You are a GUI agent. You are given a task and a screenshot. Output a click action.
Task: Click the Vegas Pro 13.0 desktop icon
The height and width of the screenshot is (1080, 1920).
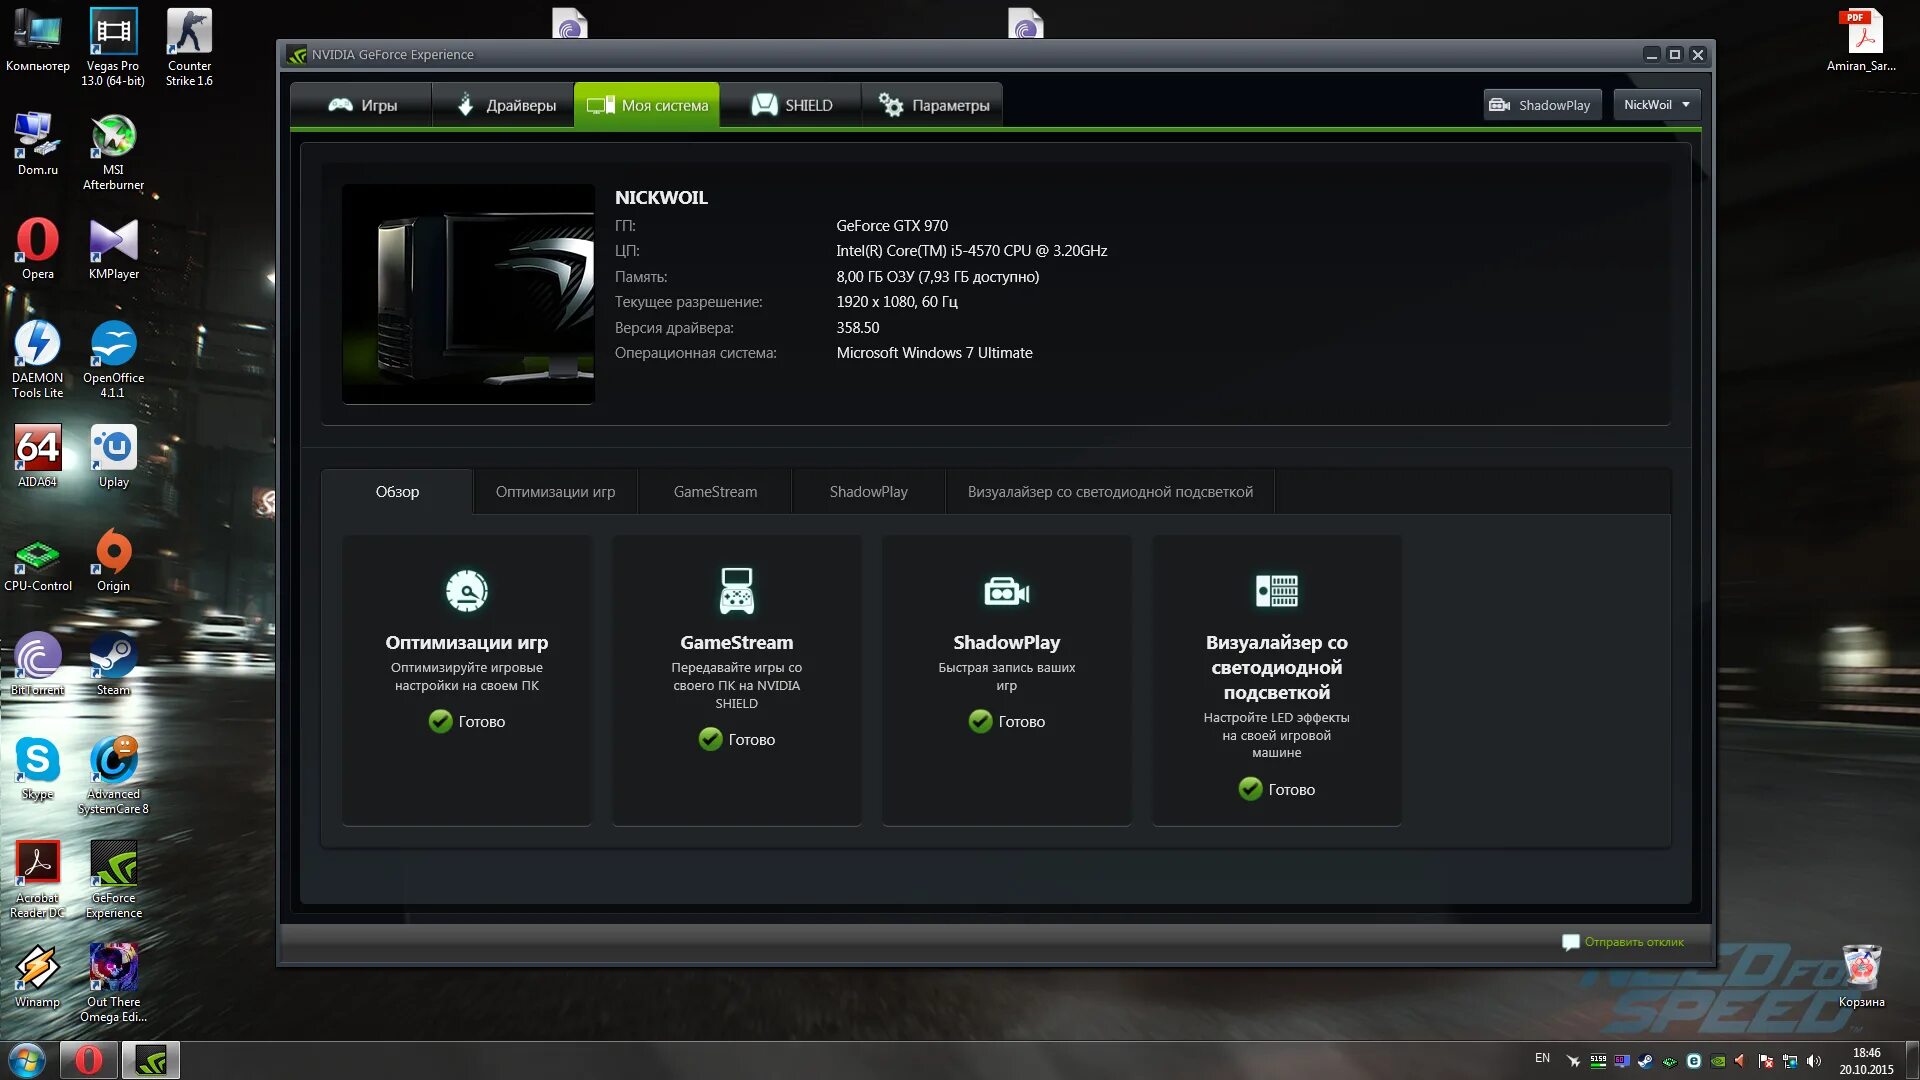pos(113,47)
